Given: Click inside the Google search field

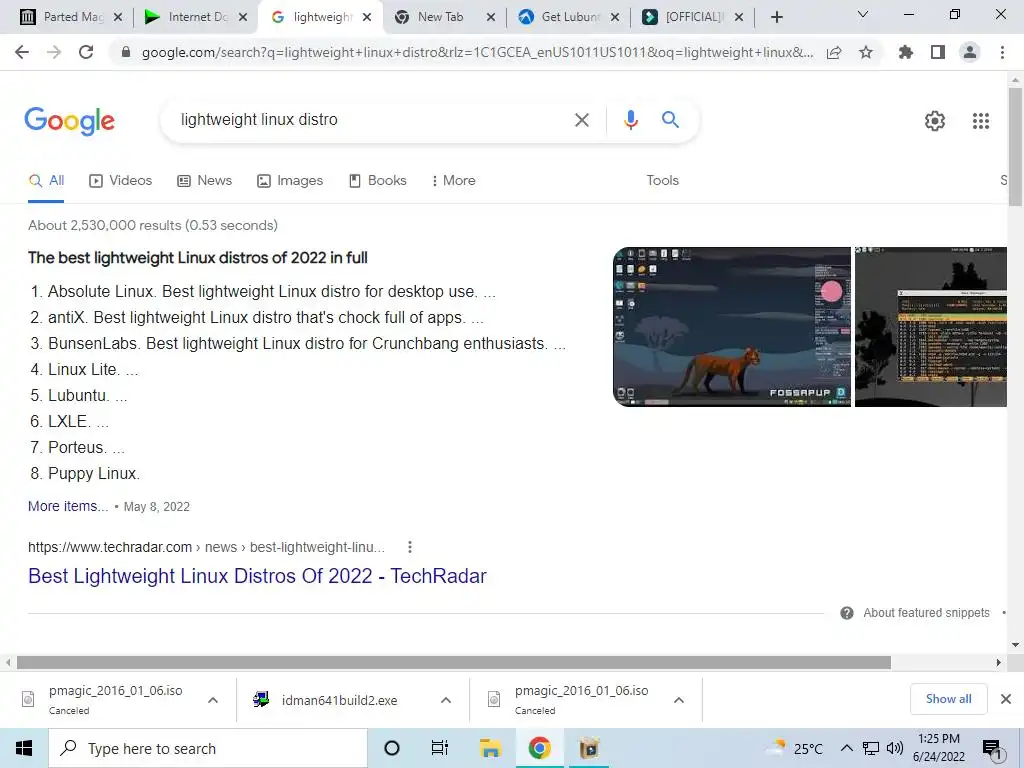Looking at the screenshot, I should click(372, 120).
